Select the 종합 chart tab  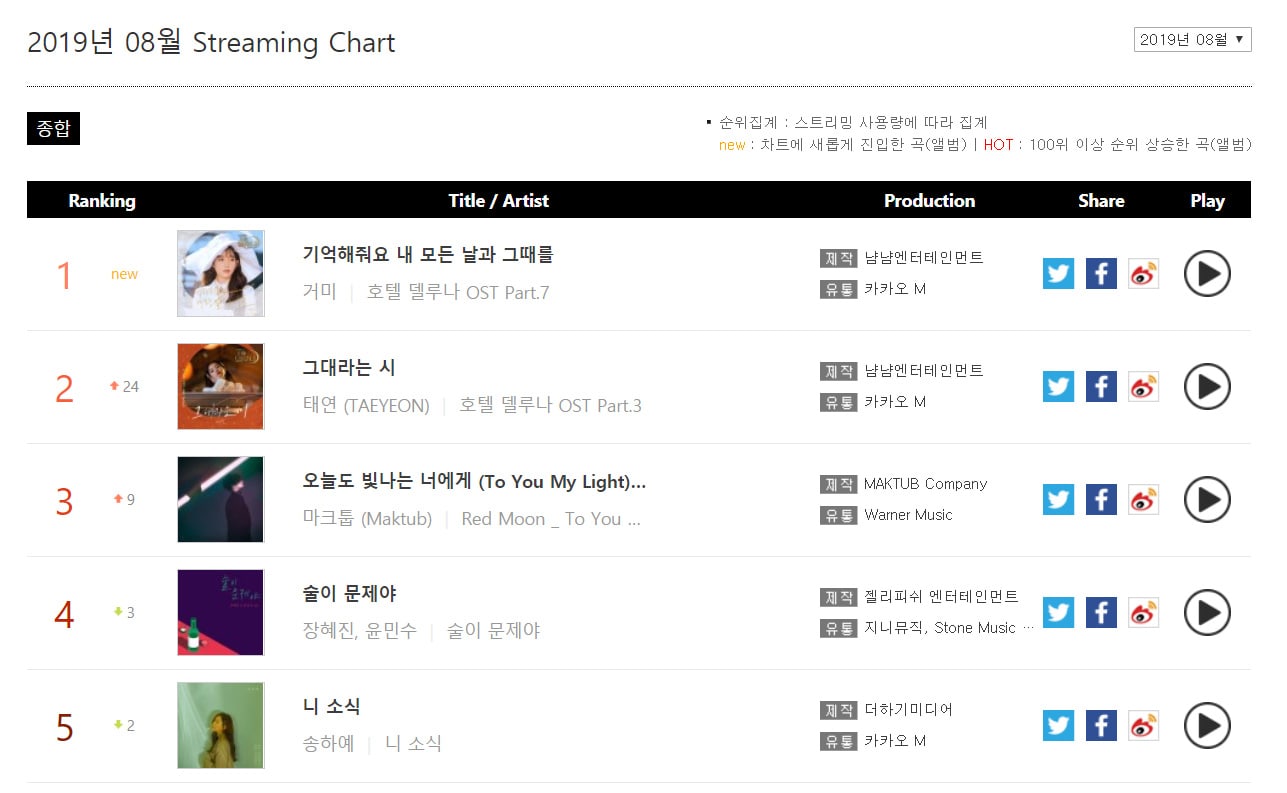pos(53,128)
